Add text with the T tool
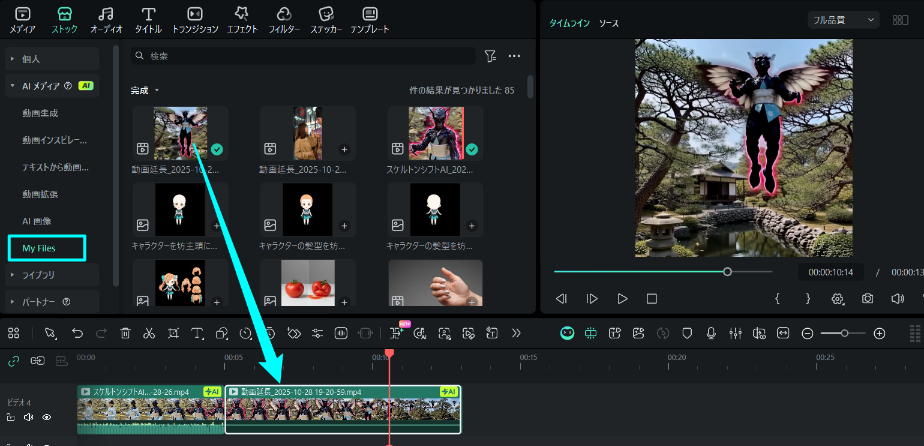Viewport: 924px width, 446px height. tap(197, 333)
